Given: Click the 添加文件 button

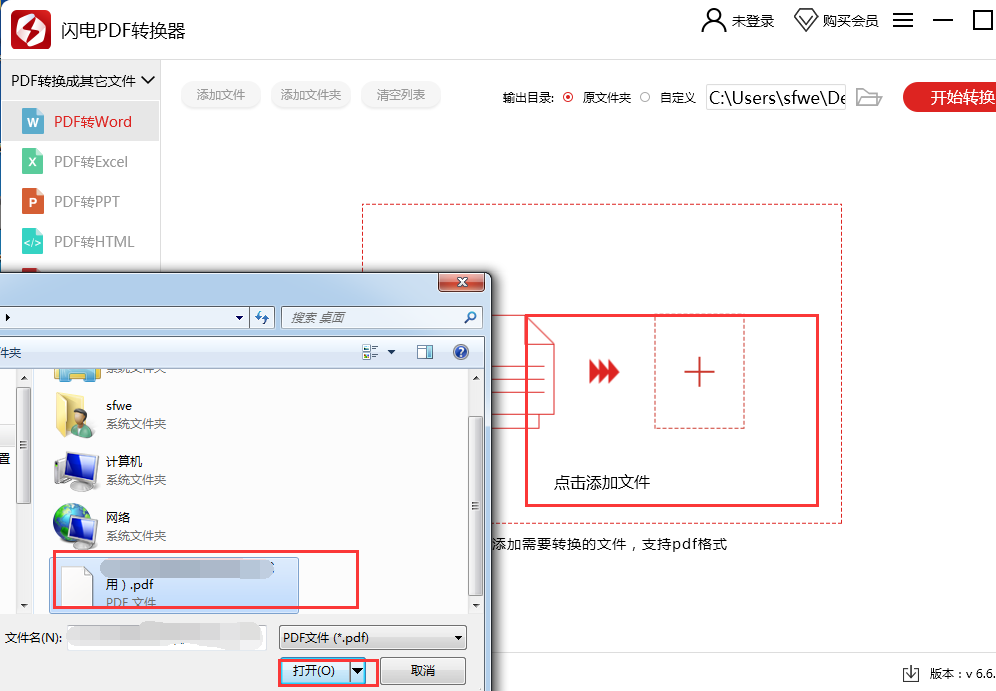Looking at the screenshot, I should tap(220, 95).
